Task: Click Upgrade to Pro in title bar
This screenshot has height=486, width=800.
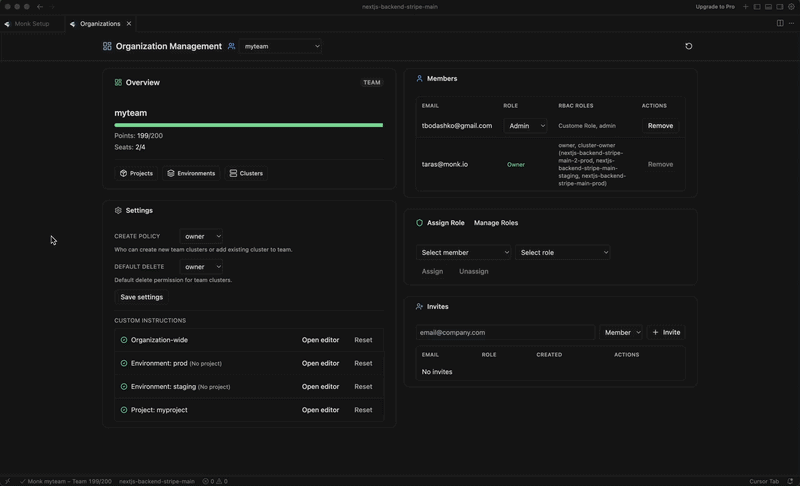Action: click(x=715, y=7)
